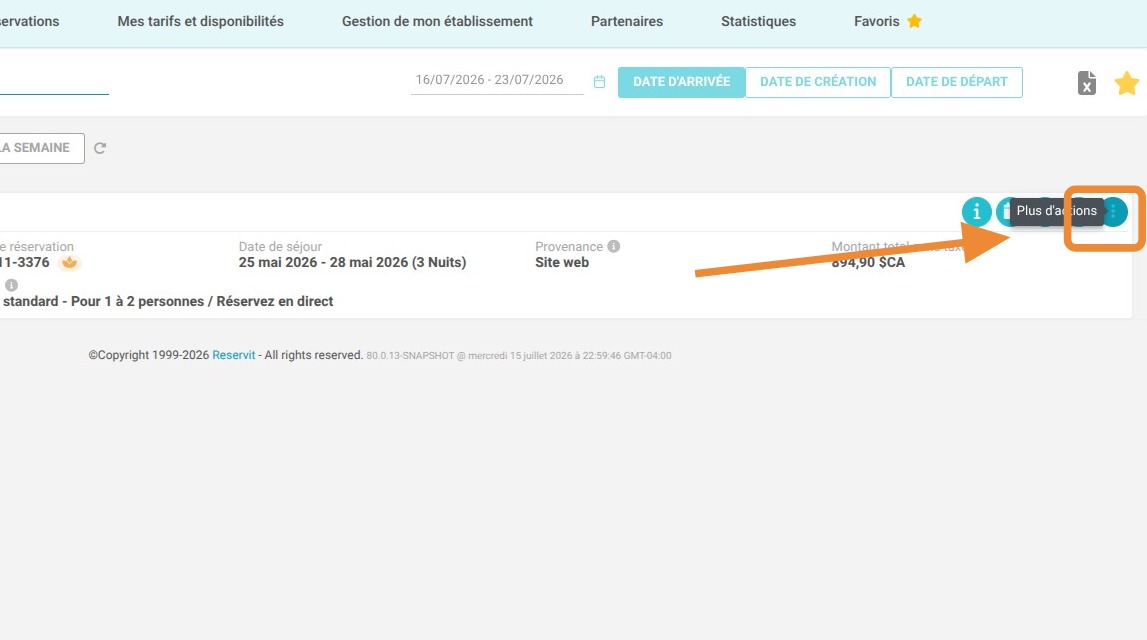Open the Statistiques menu
The height and width of the screenshot is (640, 1147).
pos(759,22)
